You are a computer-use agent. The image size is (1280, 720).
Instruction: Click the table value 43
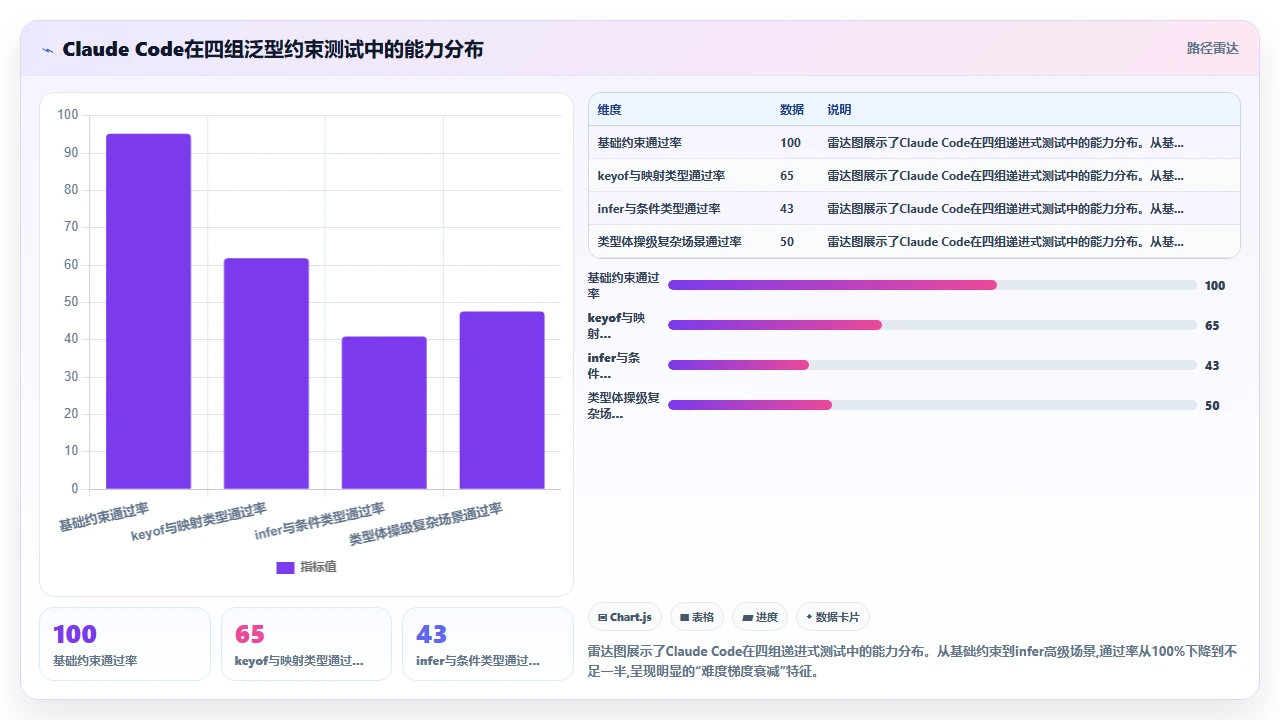pyautogui.click(x=787, y=209)
